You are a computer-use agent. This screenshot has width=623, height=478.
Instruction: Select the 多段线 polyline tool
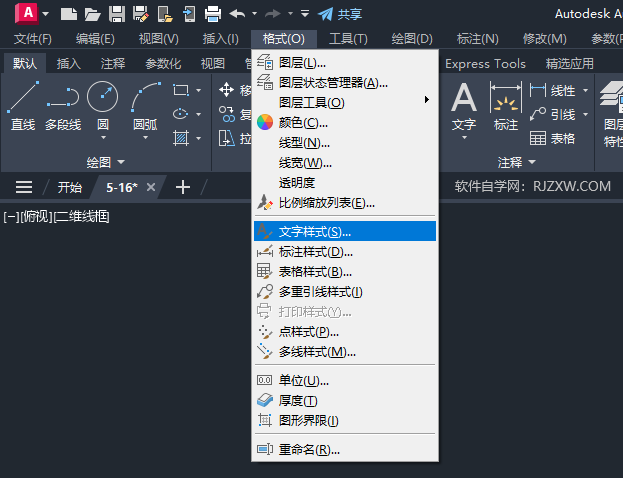click(63, 106)
